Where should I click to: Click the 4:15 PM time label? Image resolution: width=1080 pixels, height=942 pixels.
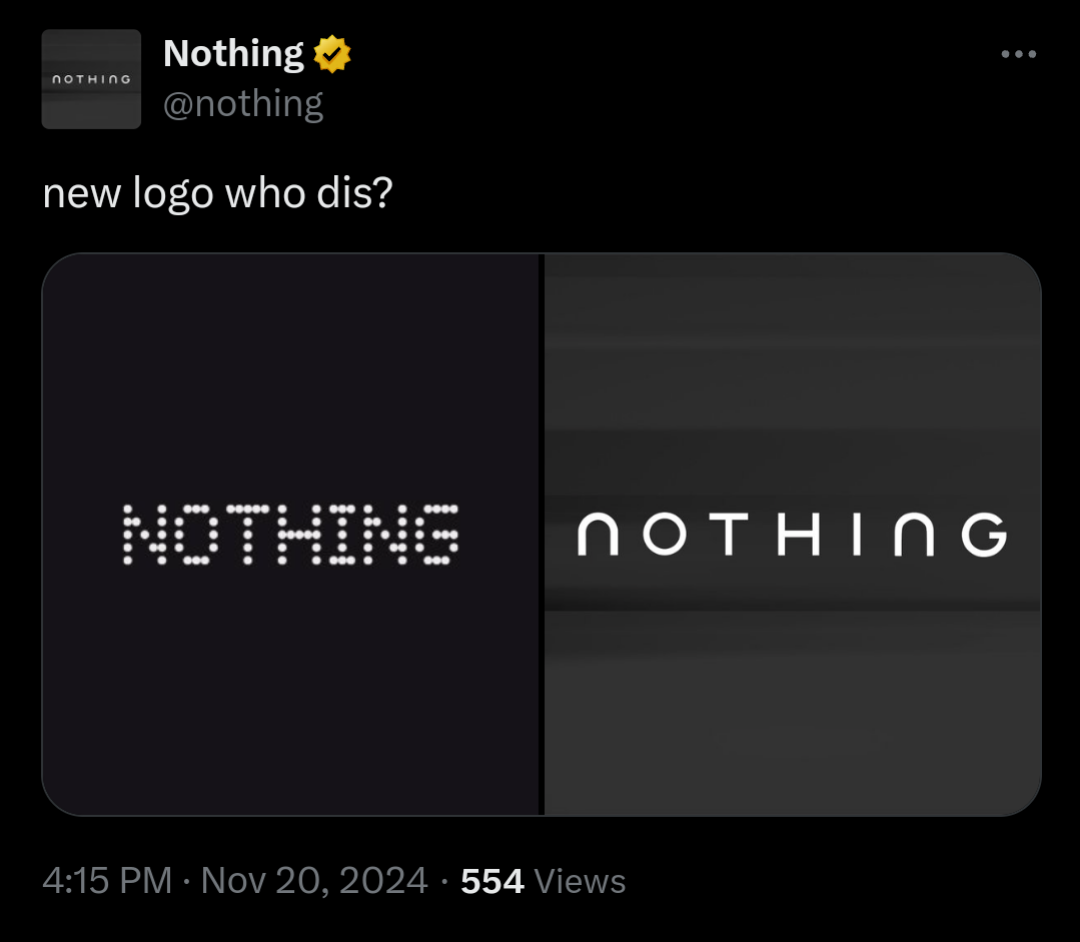[105, 881]
